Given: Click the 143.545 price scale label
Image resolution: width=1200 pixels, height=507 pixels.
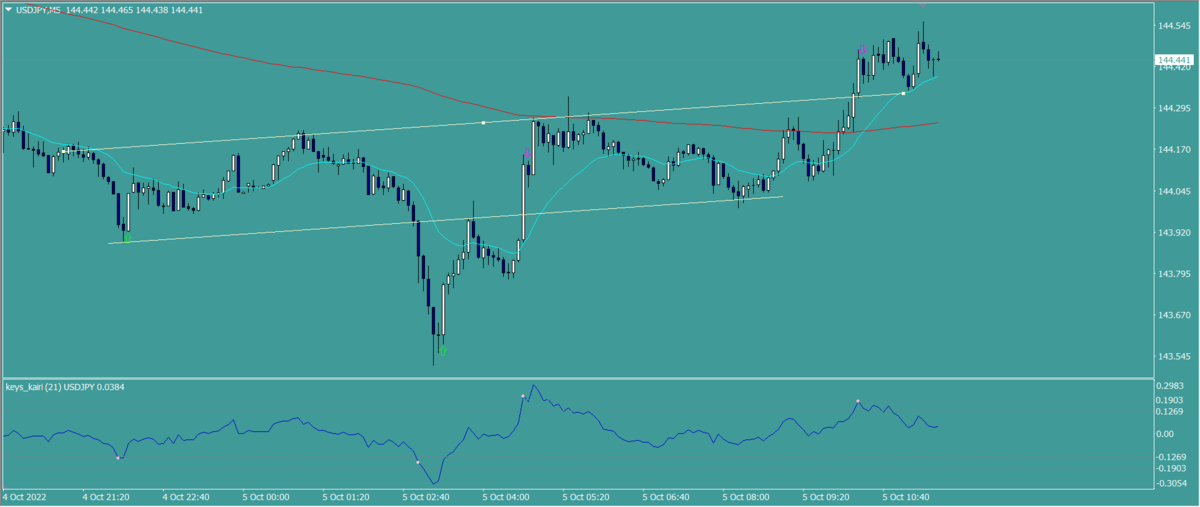Looking at the screenshot, I should [x=1174, y=357].
